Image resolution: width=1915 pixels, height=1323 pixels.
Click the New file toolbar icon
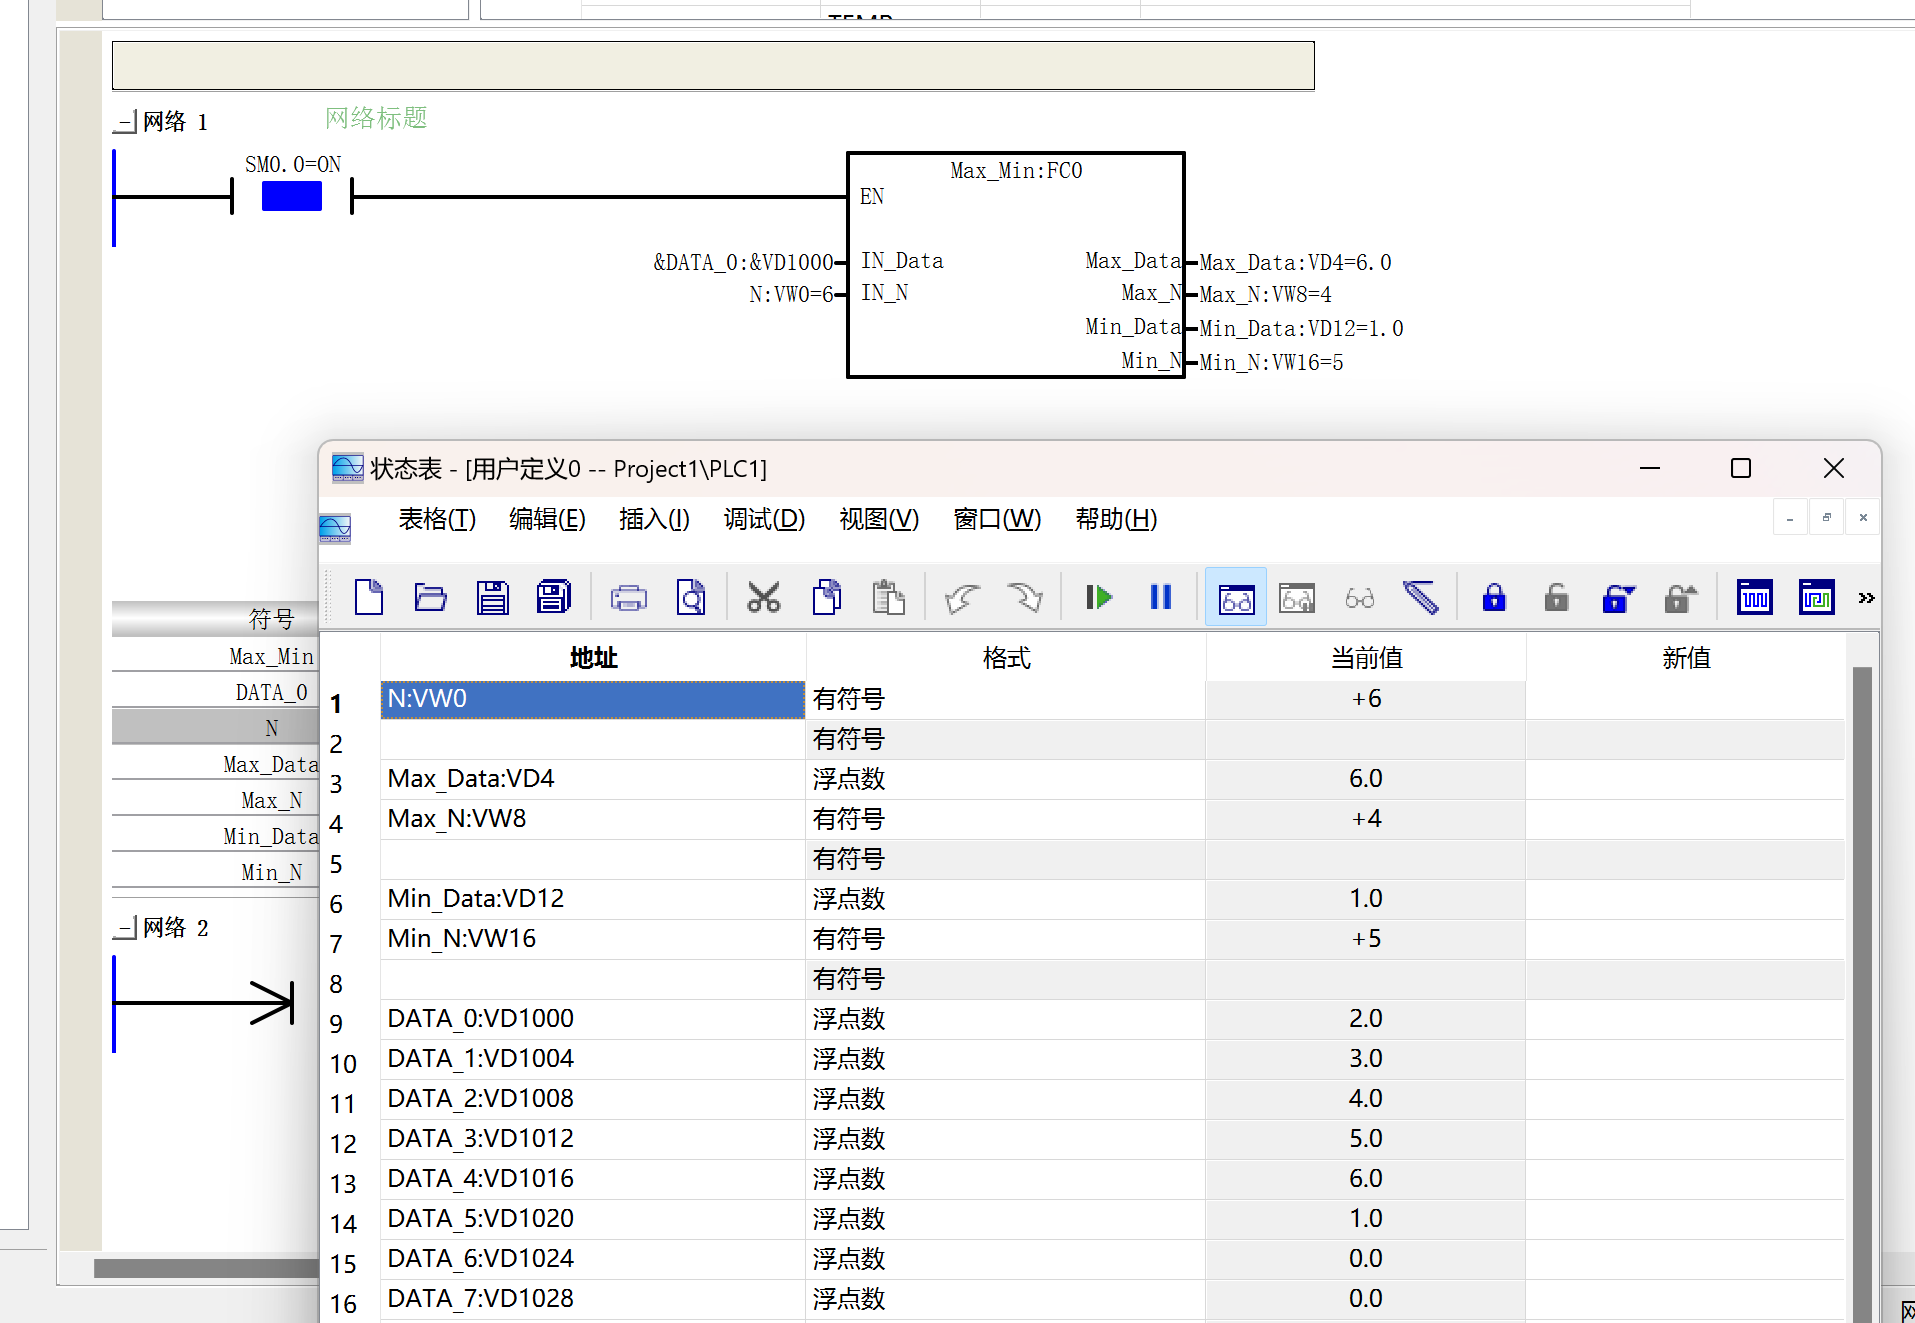(369, 598)
